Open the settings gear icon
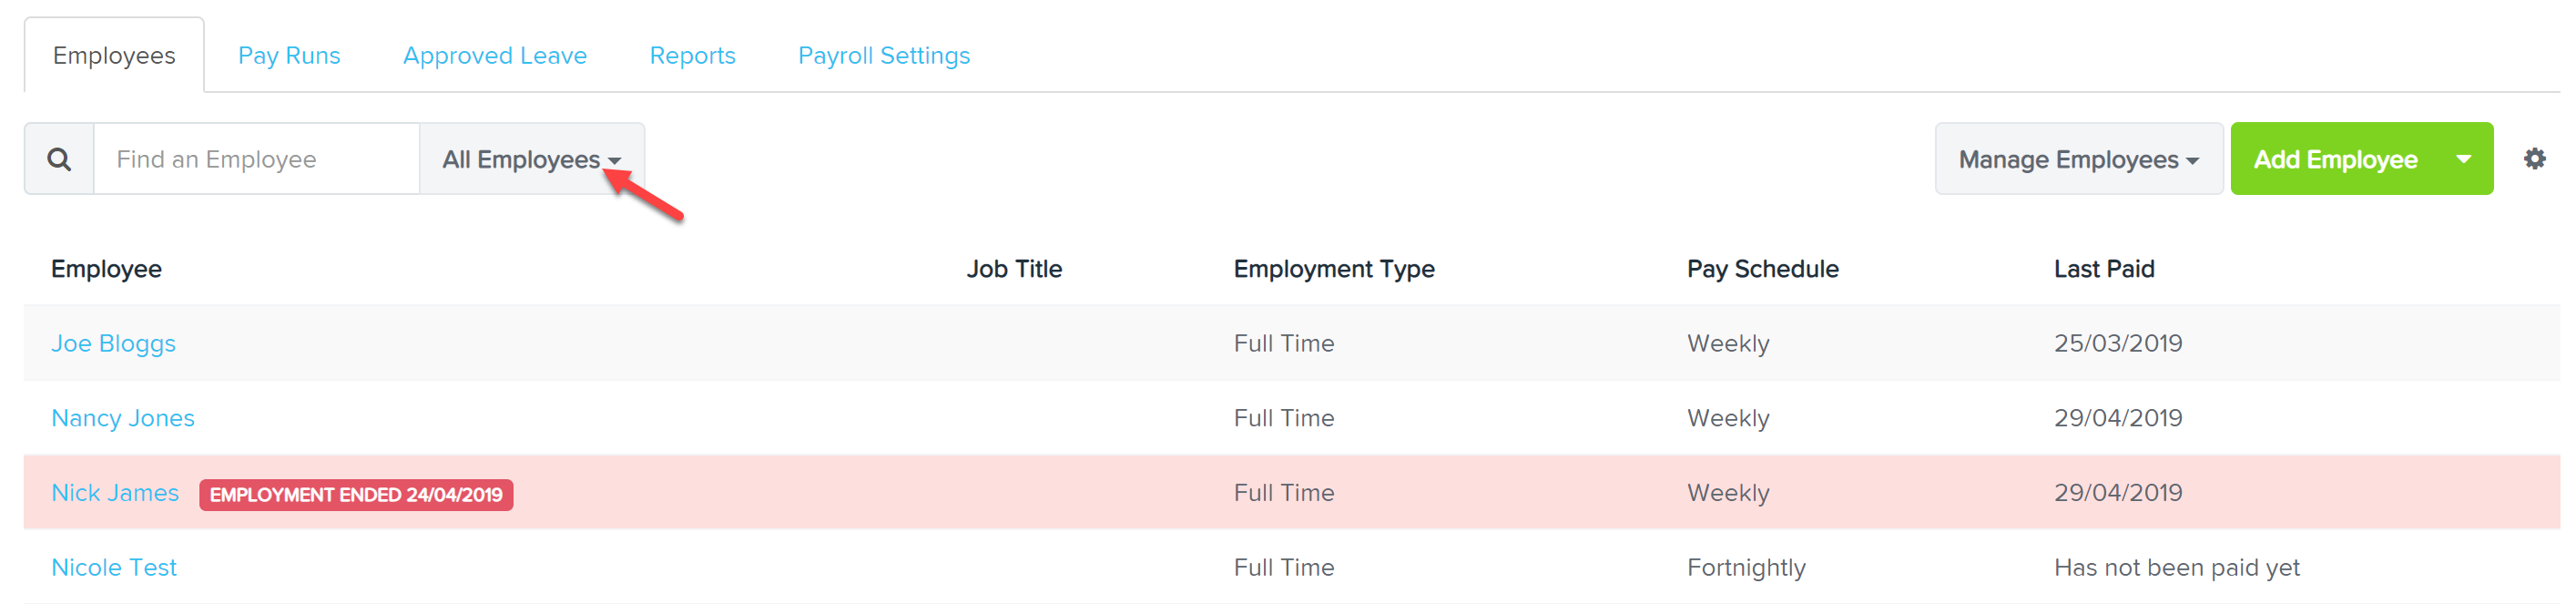Image resolution: width=2576 pixels, height=604 pixels. click(x=2534, y=159)
